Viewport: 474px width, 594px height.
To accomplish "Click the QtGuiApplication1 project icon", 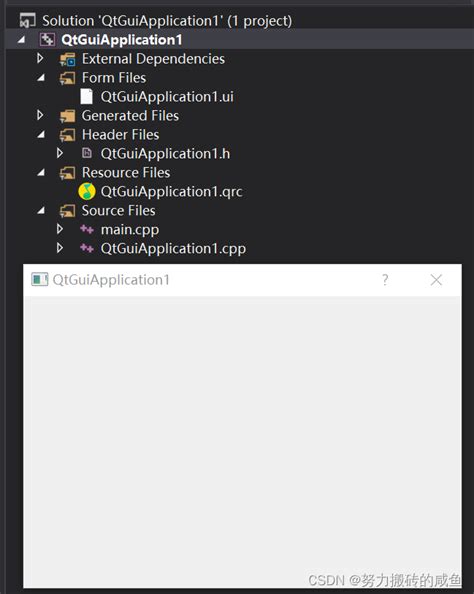I will tap(47, 39).
